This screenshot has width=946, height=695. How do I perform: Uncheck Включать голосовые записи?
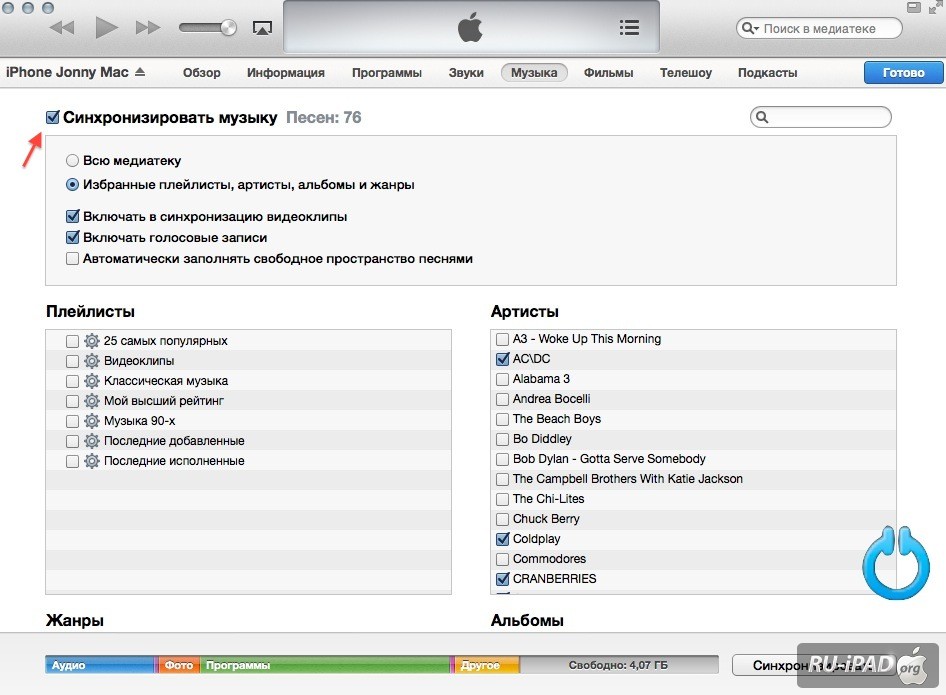pos(72,237)
